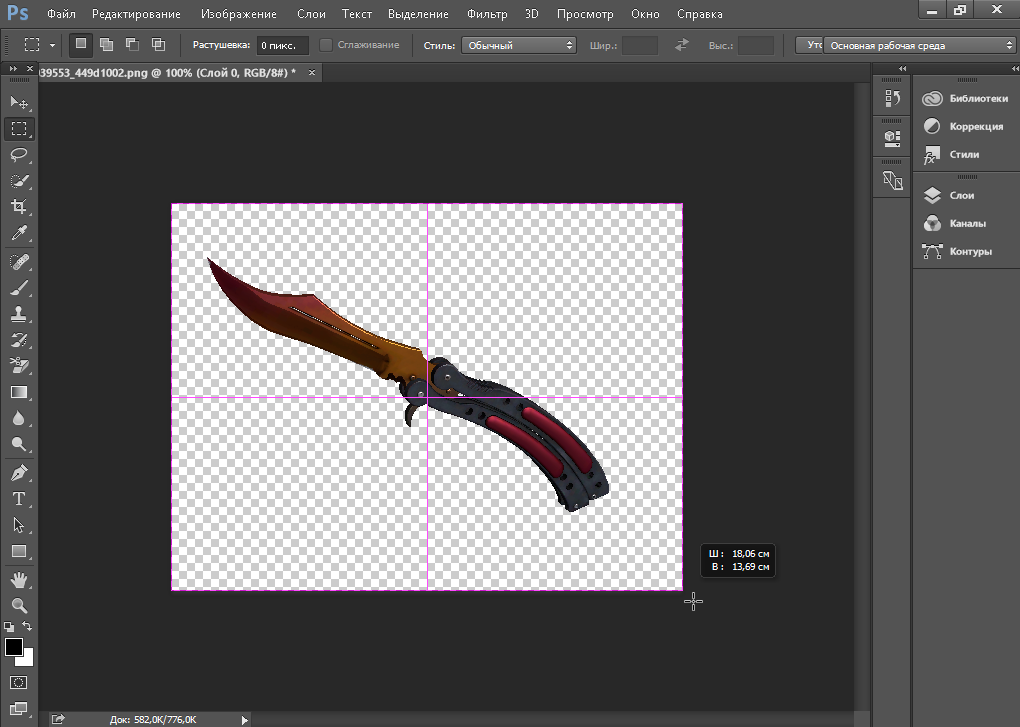Select the Lasso tool
The width and height of the screenshot is (1020, 727).
(19, 155)
